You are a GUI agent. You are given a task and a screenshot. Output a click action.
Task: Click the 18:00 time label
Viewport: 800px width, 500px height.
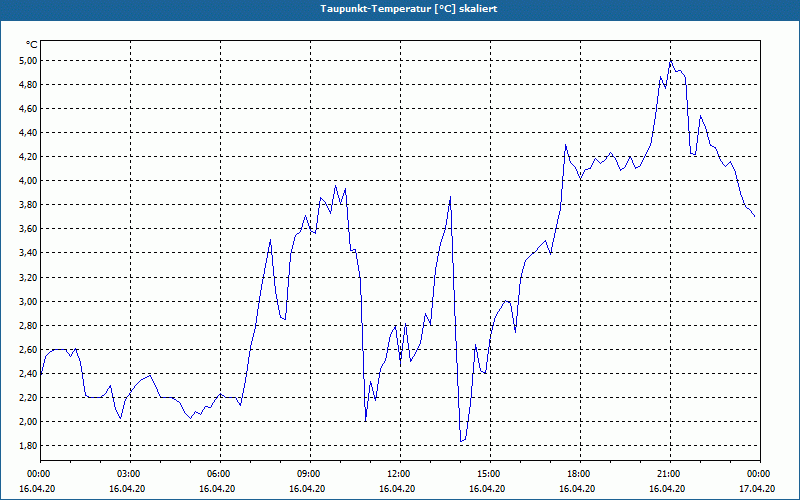(581, 474)
